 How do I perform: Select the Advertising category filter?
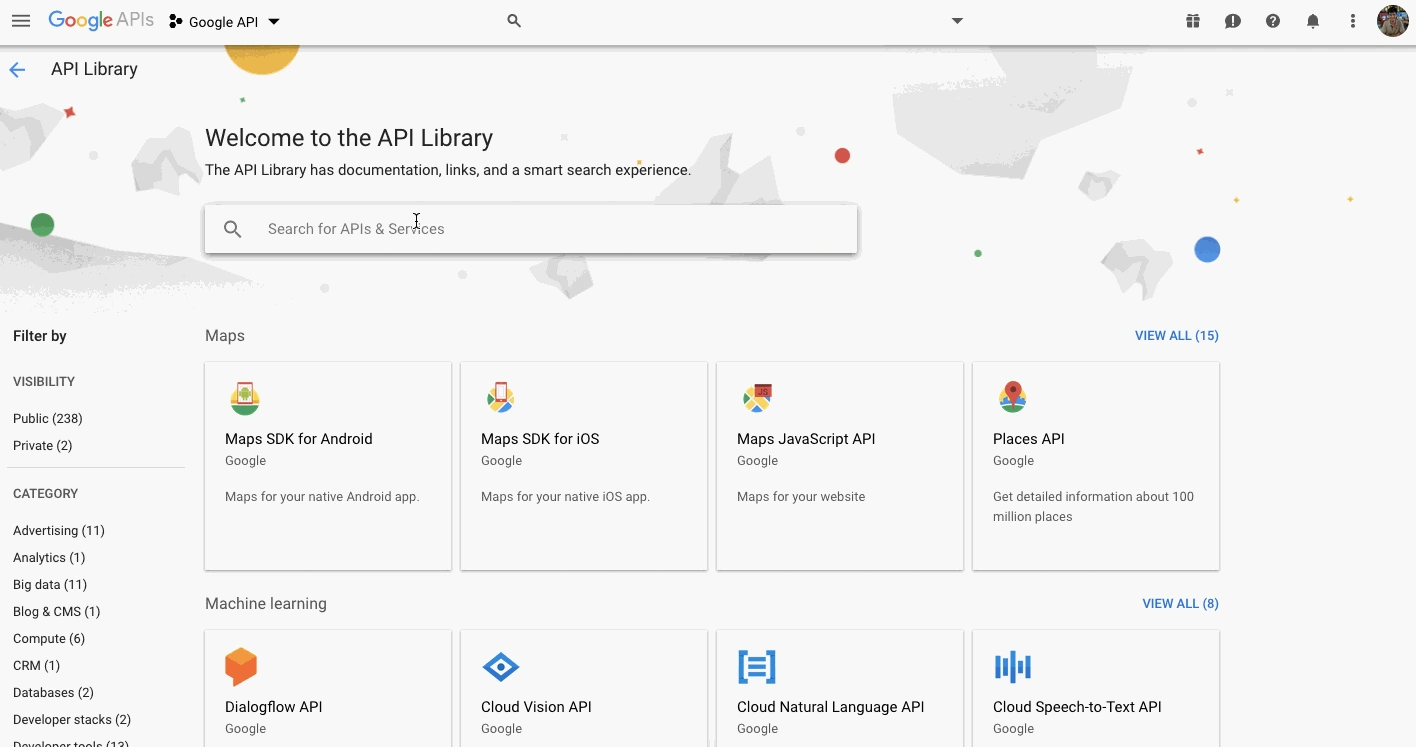58,530
